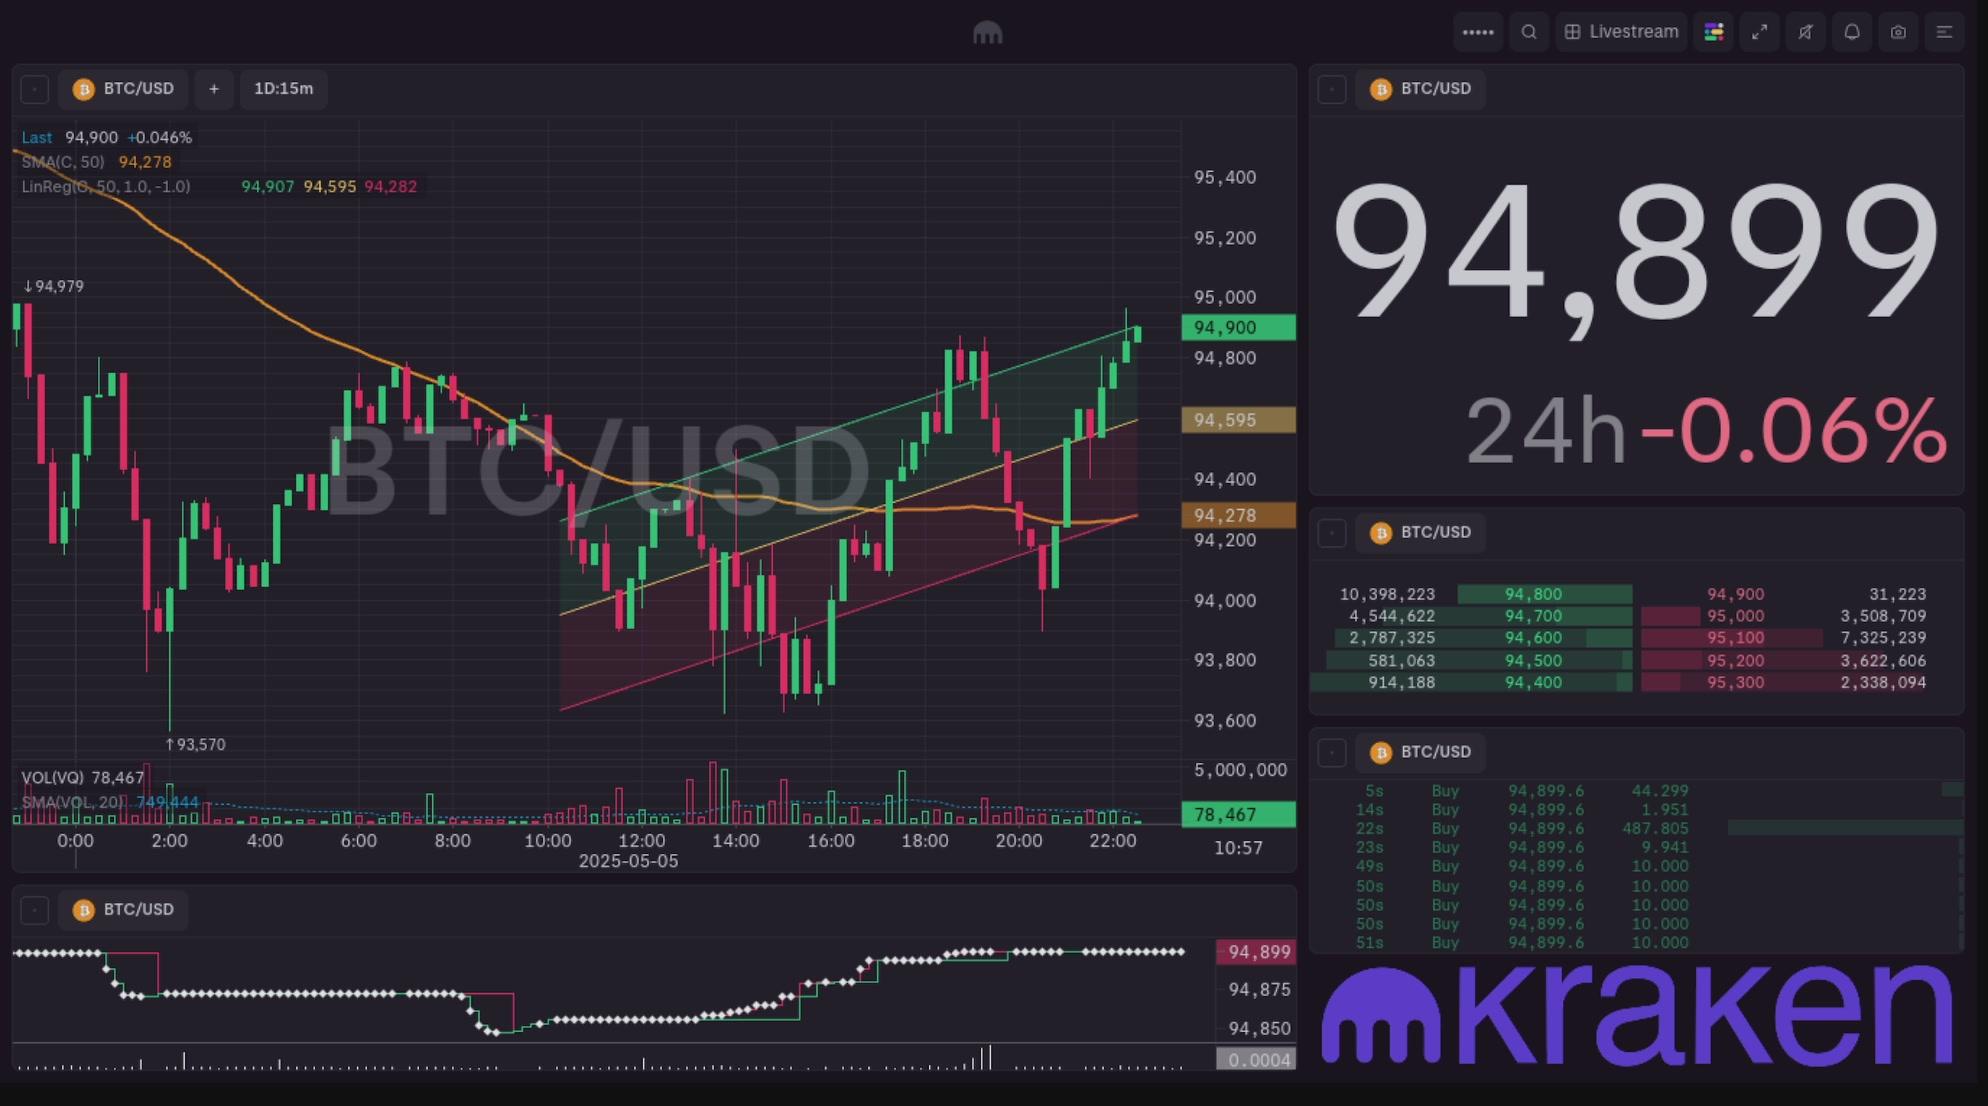This screenshot has height=1106, width=1988.
Task: Open the colorful widgets icon in toolbar
Action: click(1713, 32)
